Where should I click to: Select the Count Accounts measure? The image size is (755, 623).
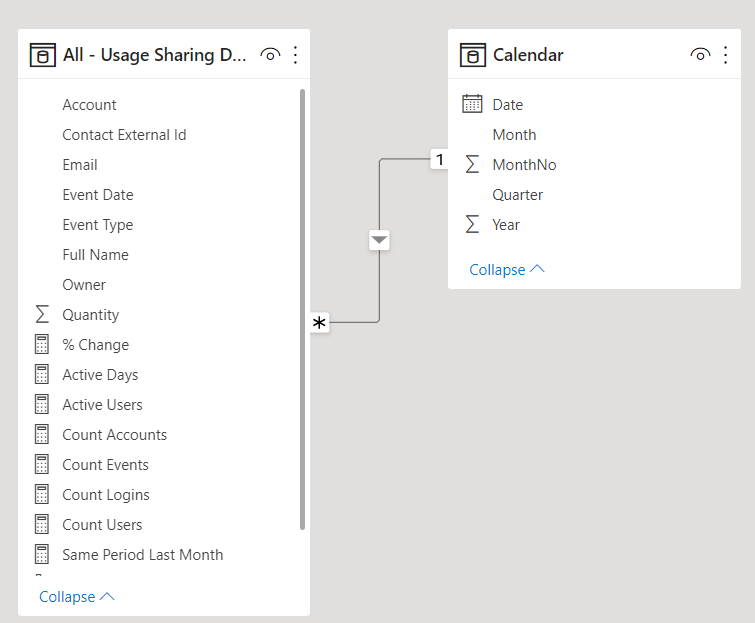(115, 435)
